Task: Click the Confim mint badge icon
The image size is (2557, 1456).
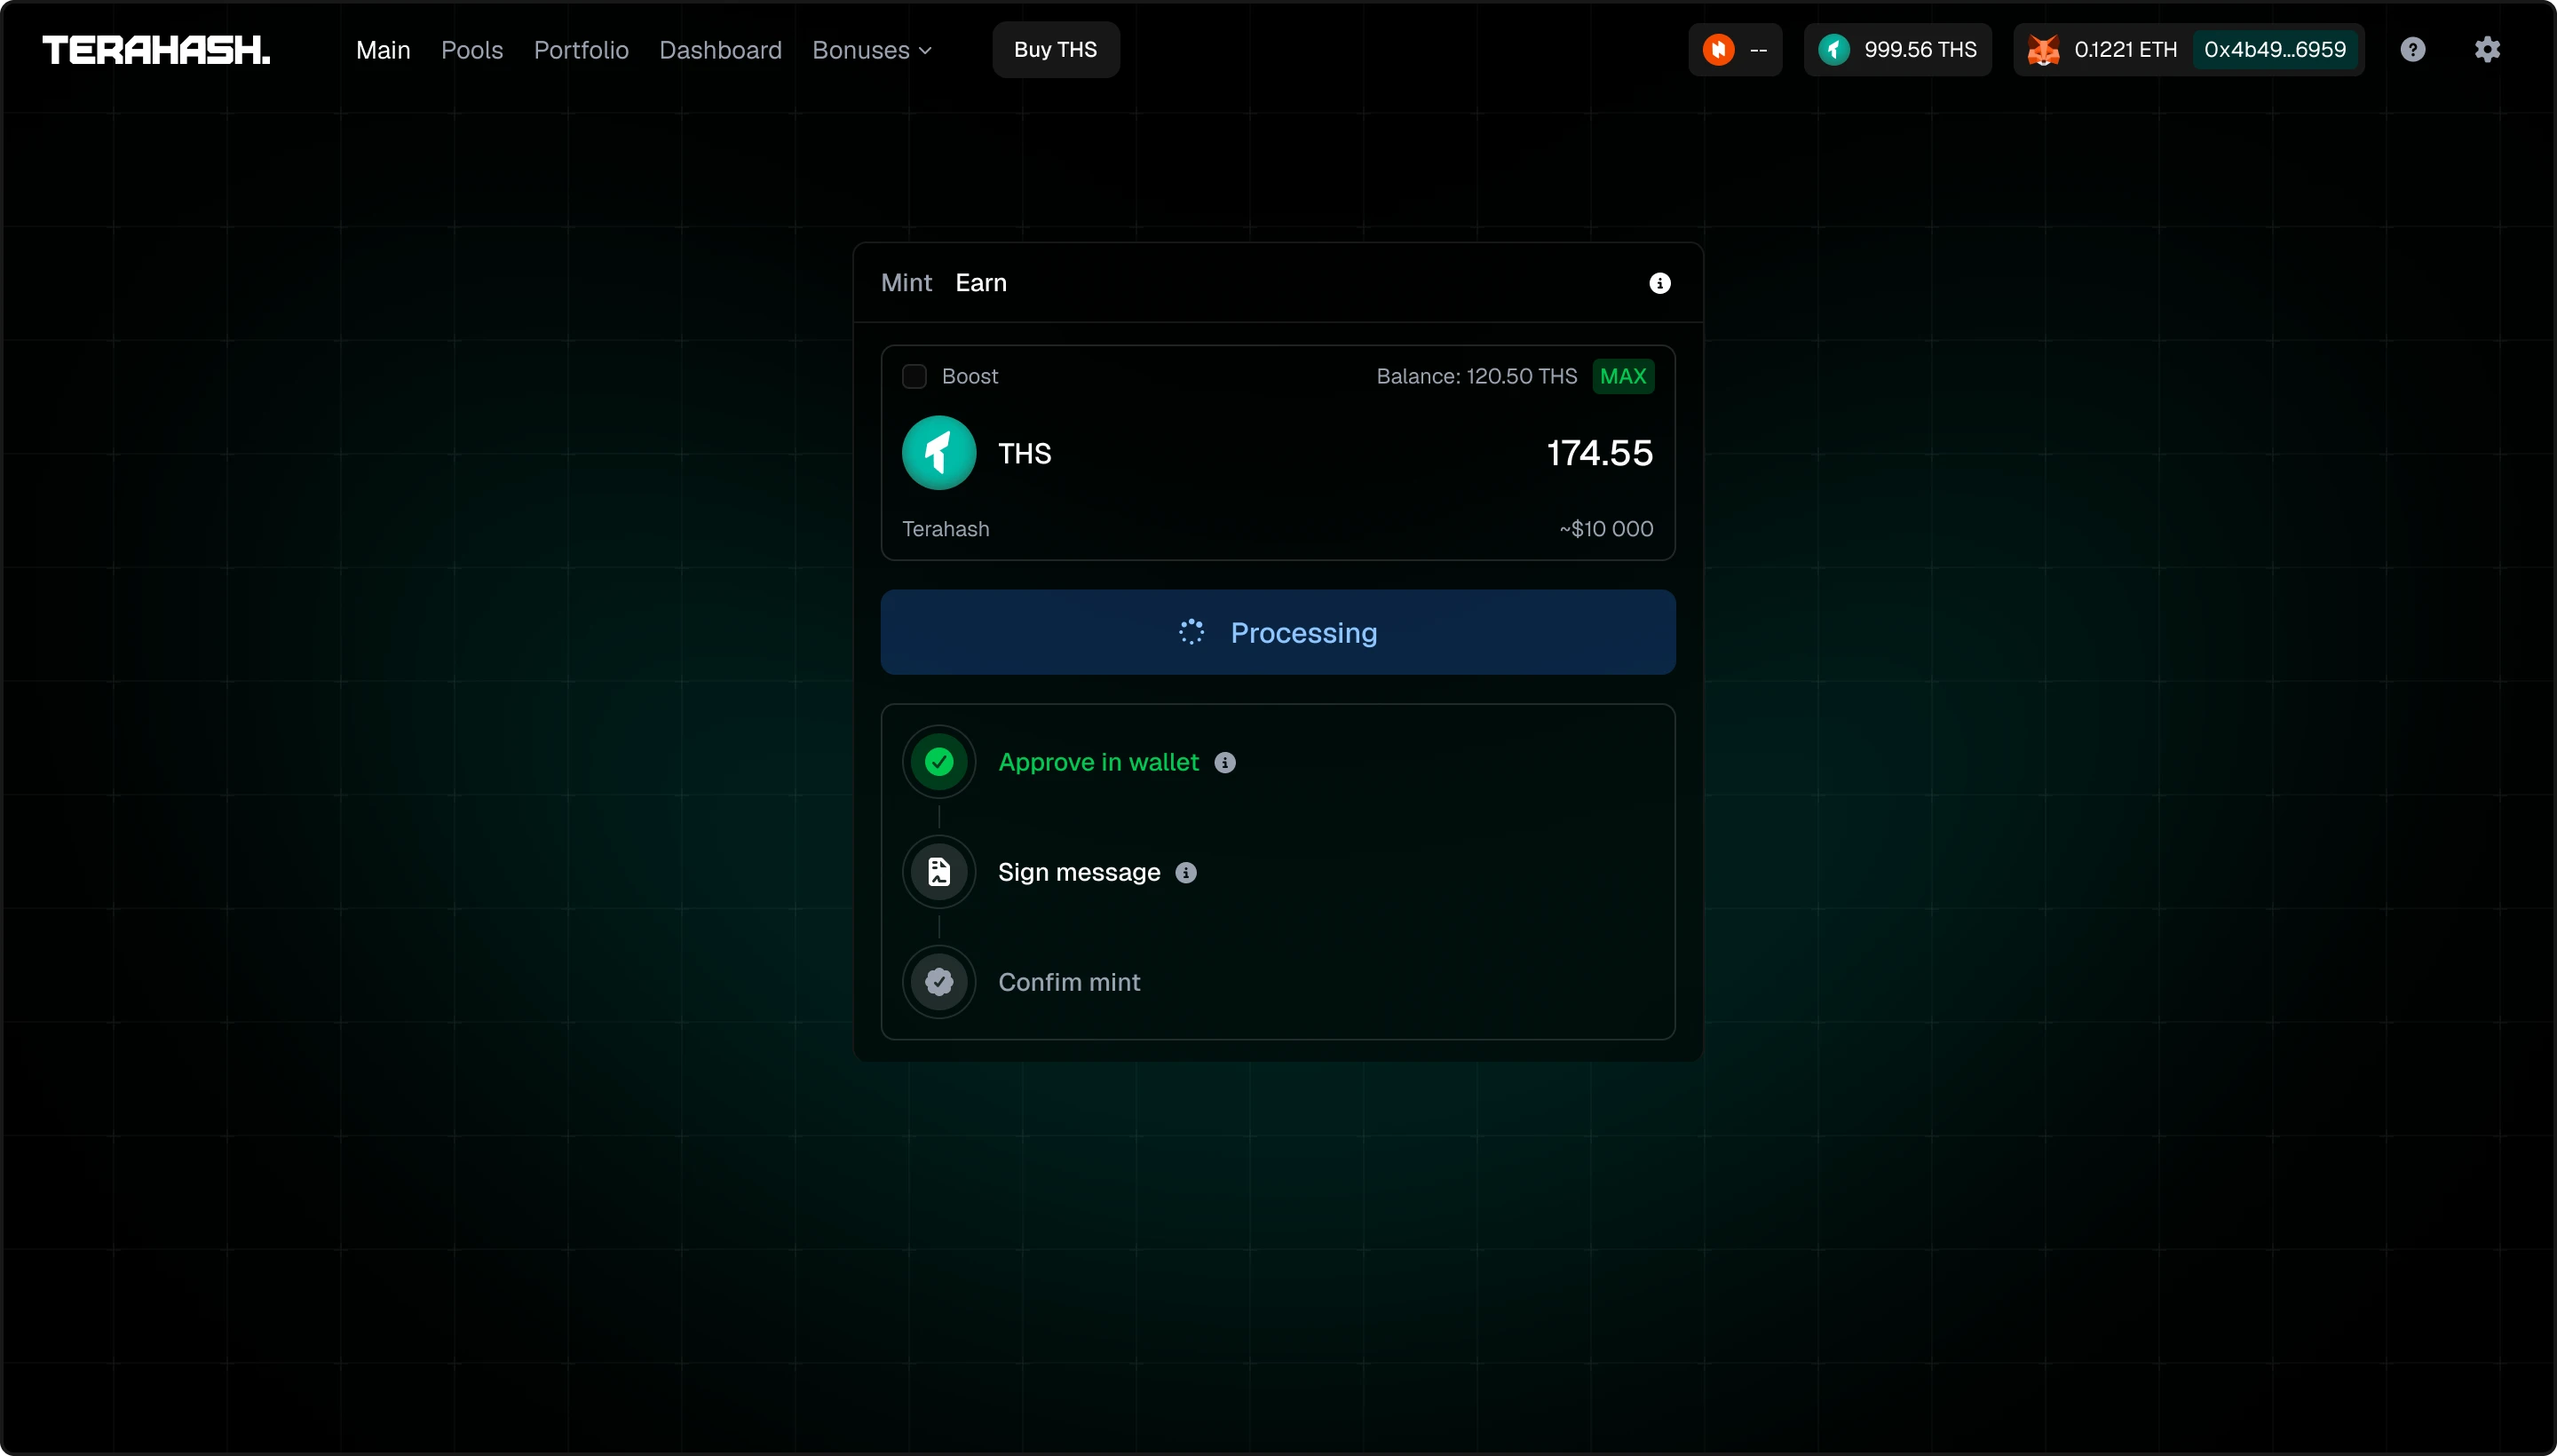Action: 939,982
